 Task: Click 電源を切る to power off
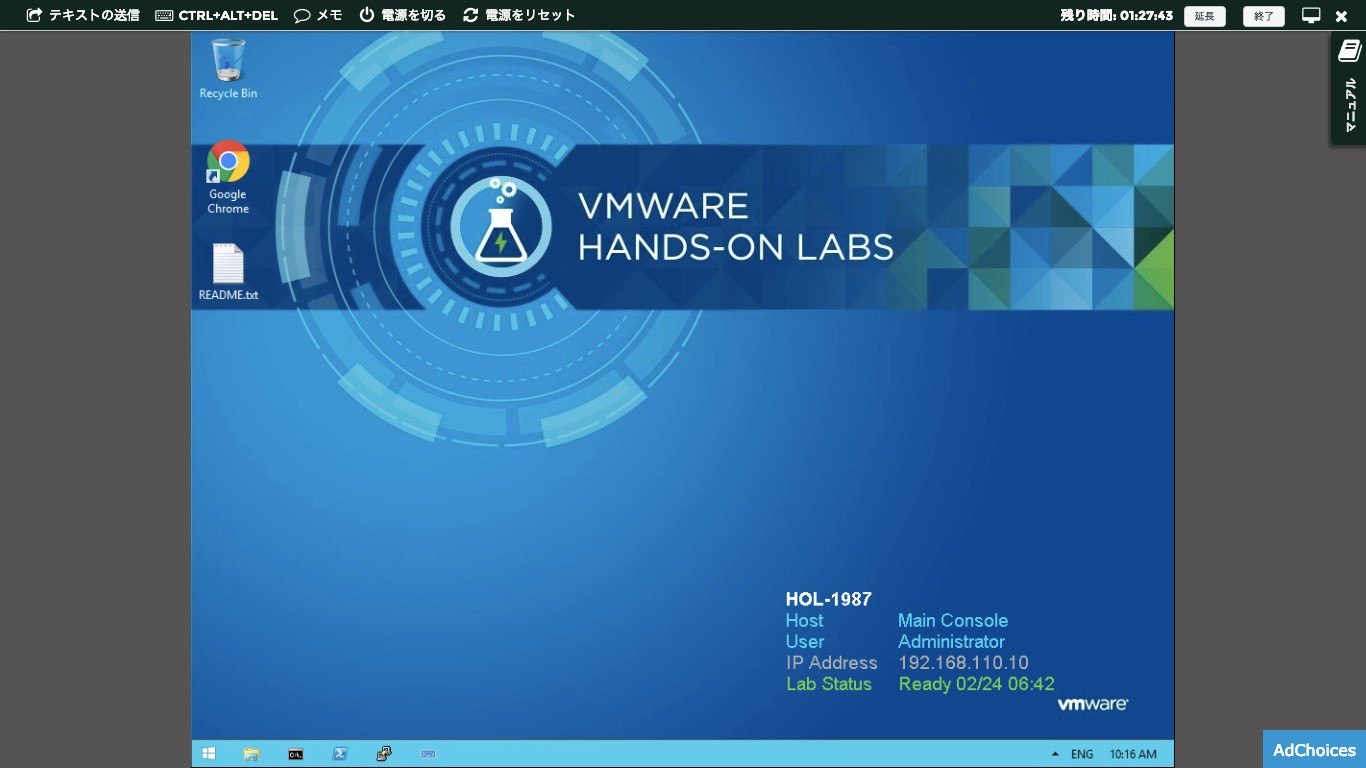[403, 15]
